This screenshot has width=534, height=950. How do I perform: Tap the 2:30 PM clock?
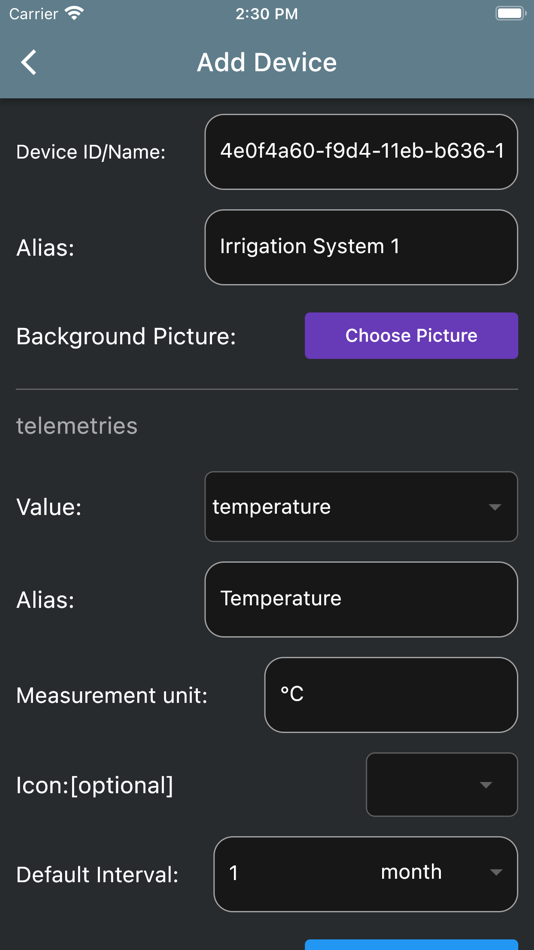click(x=267, y=13)
